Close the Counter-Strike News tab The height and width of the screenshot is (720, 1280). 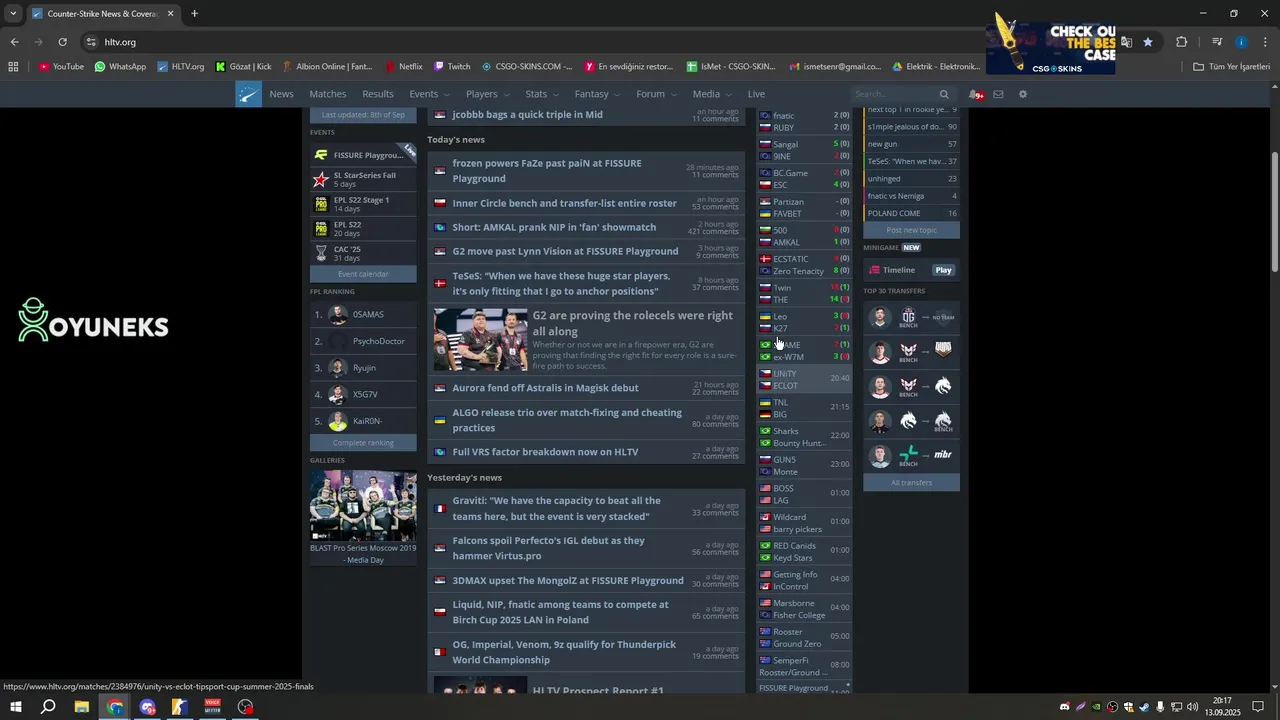pyautogui.click(x=170, y=14)
